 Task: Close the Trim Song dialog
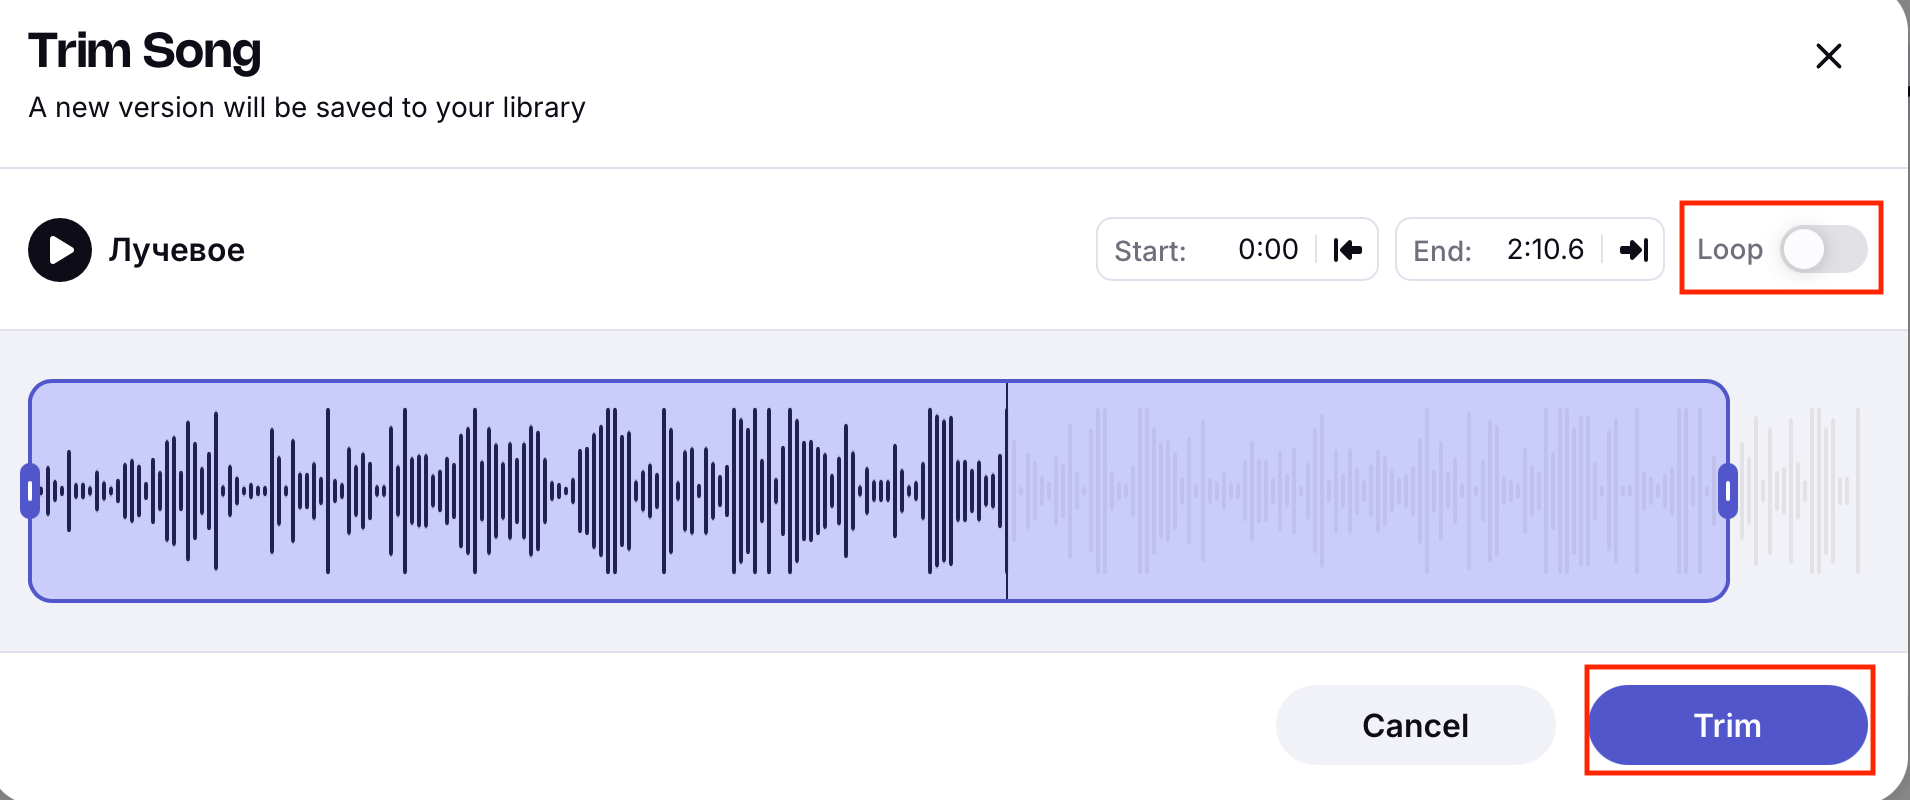[x=1828, y=56]
